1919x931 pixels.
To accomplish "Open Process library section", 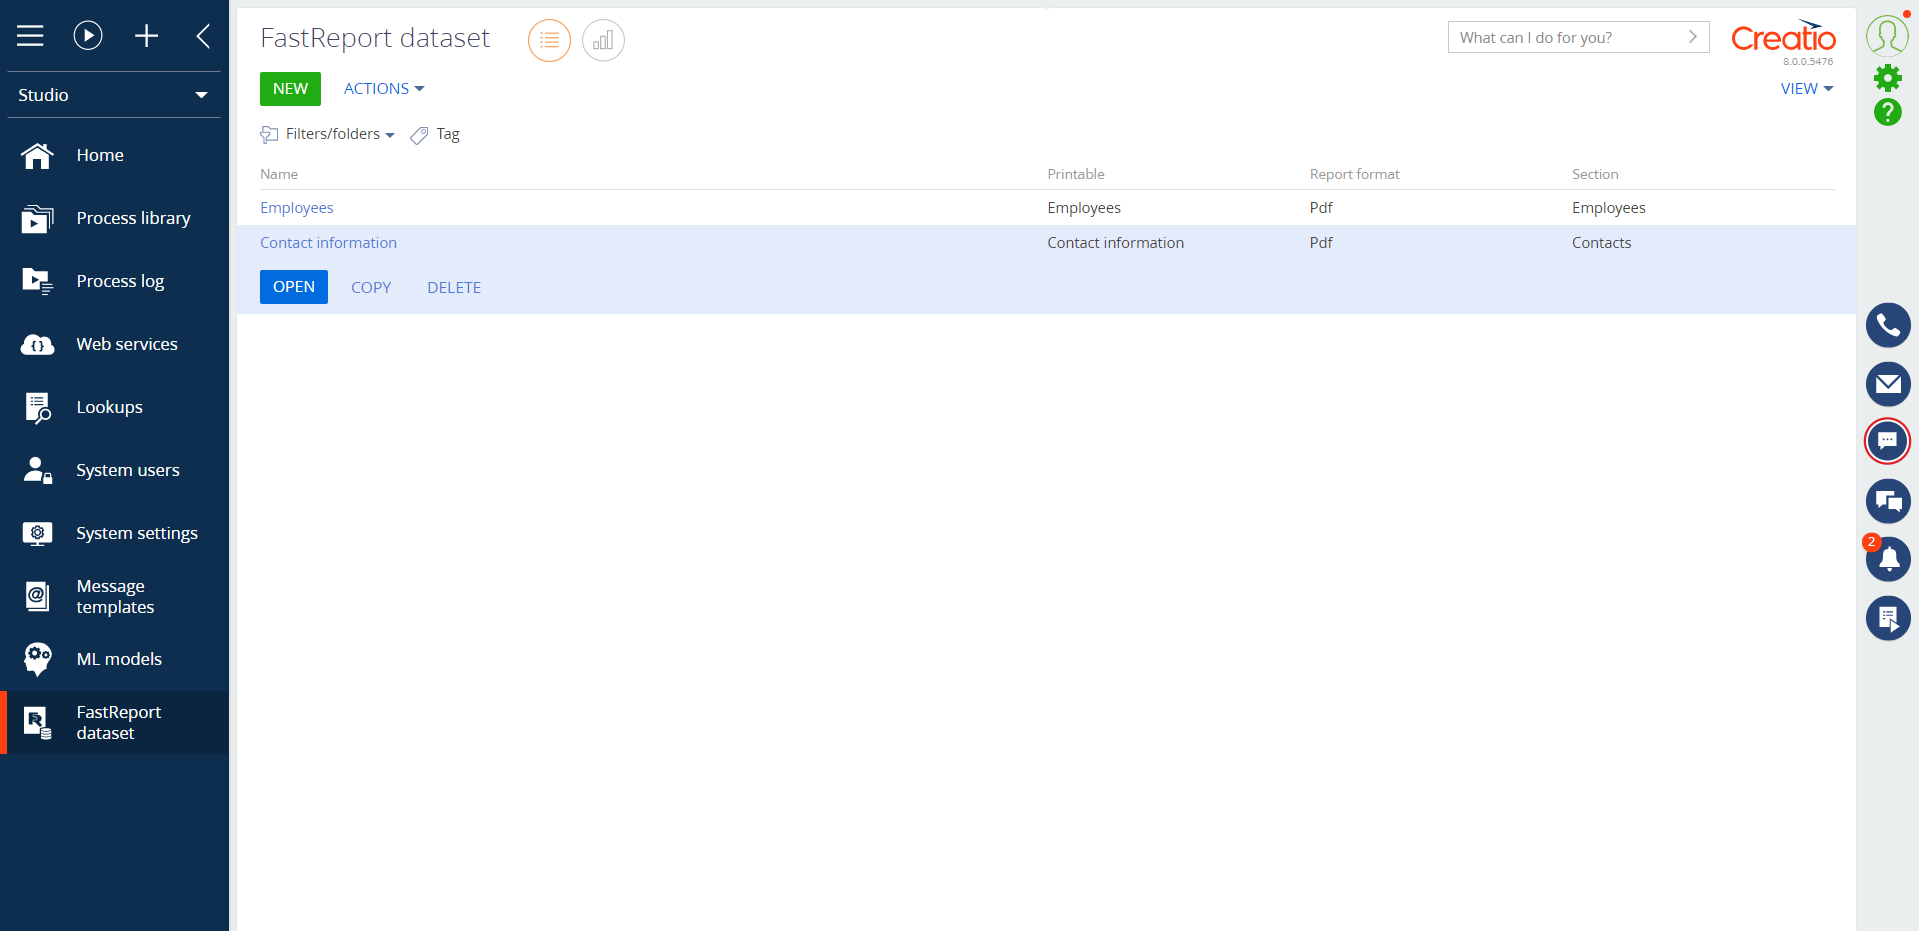I will click(x=133, y=218).
